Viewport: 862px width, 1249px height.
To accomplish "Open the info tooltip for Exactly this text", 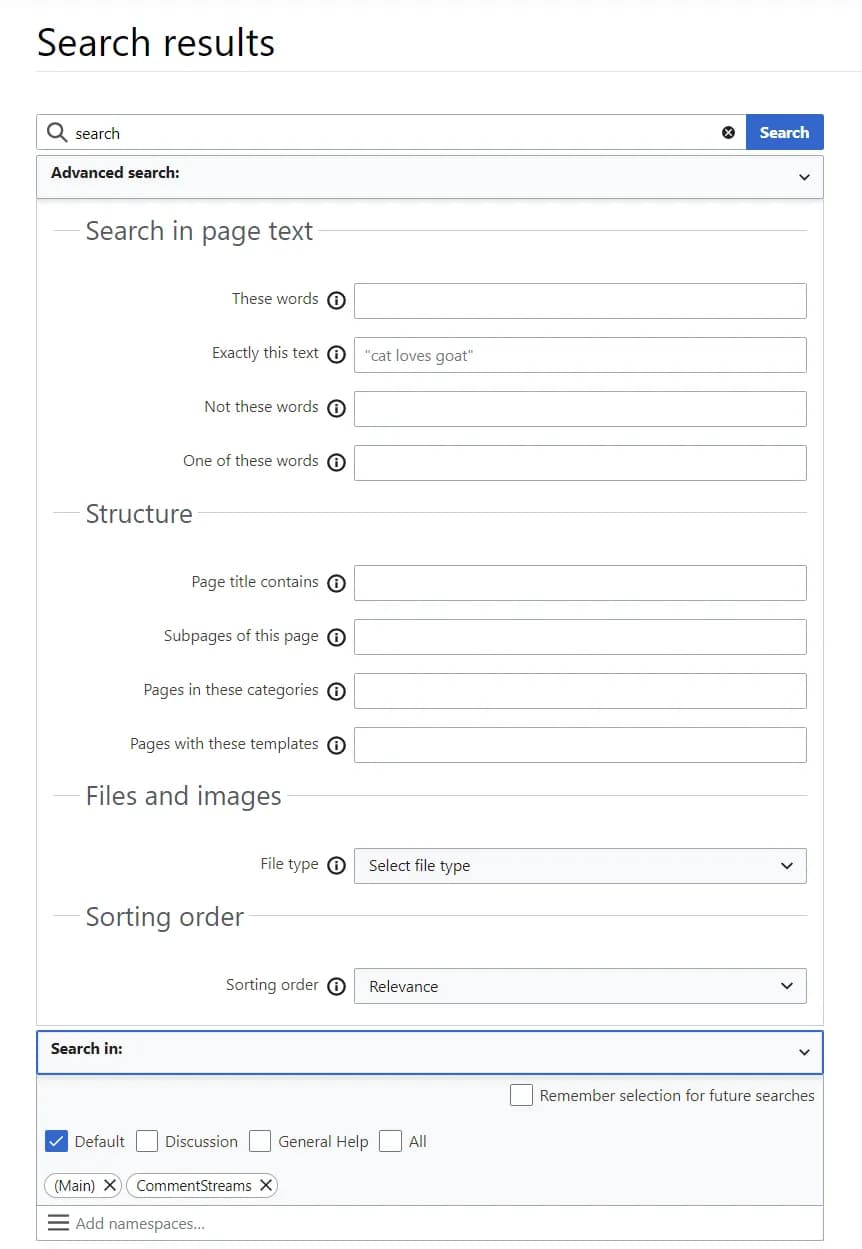I will coord(336,354).
